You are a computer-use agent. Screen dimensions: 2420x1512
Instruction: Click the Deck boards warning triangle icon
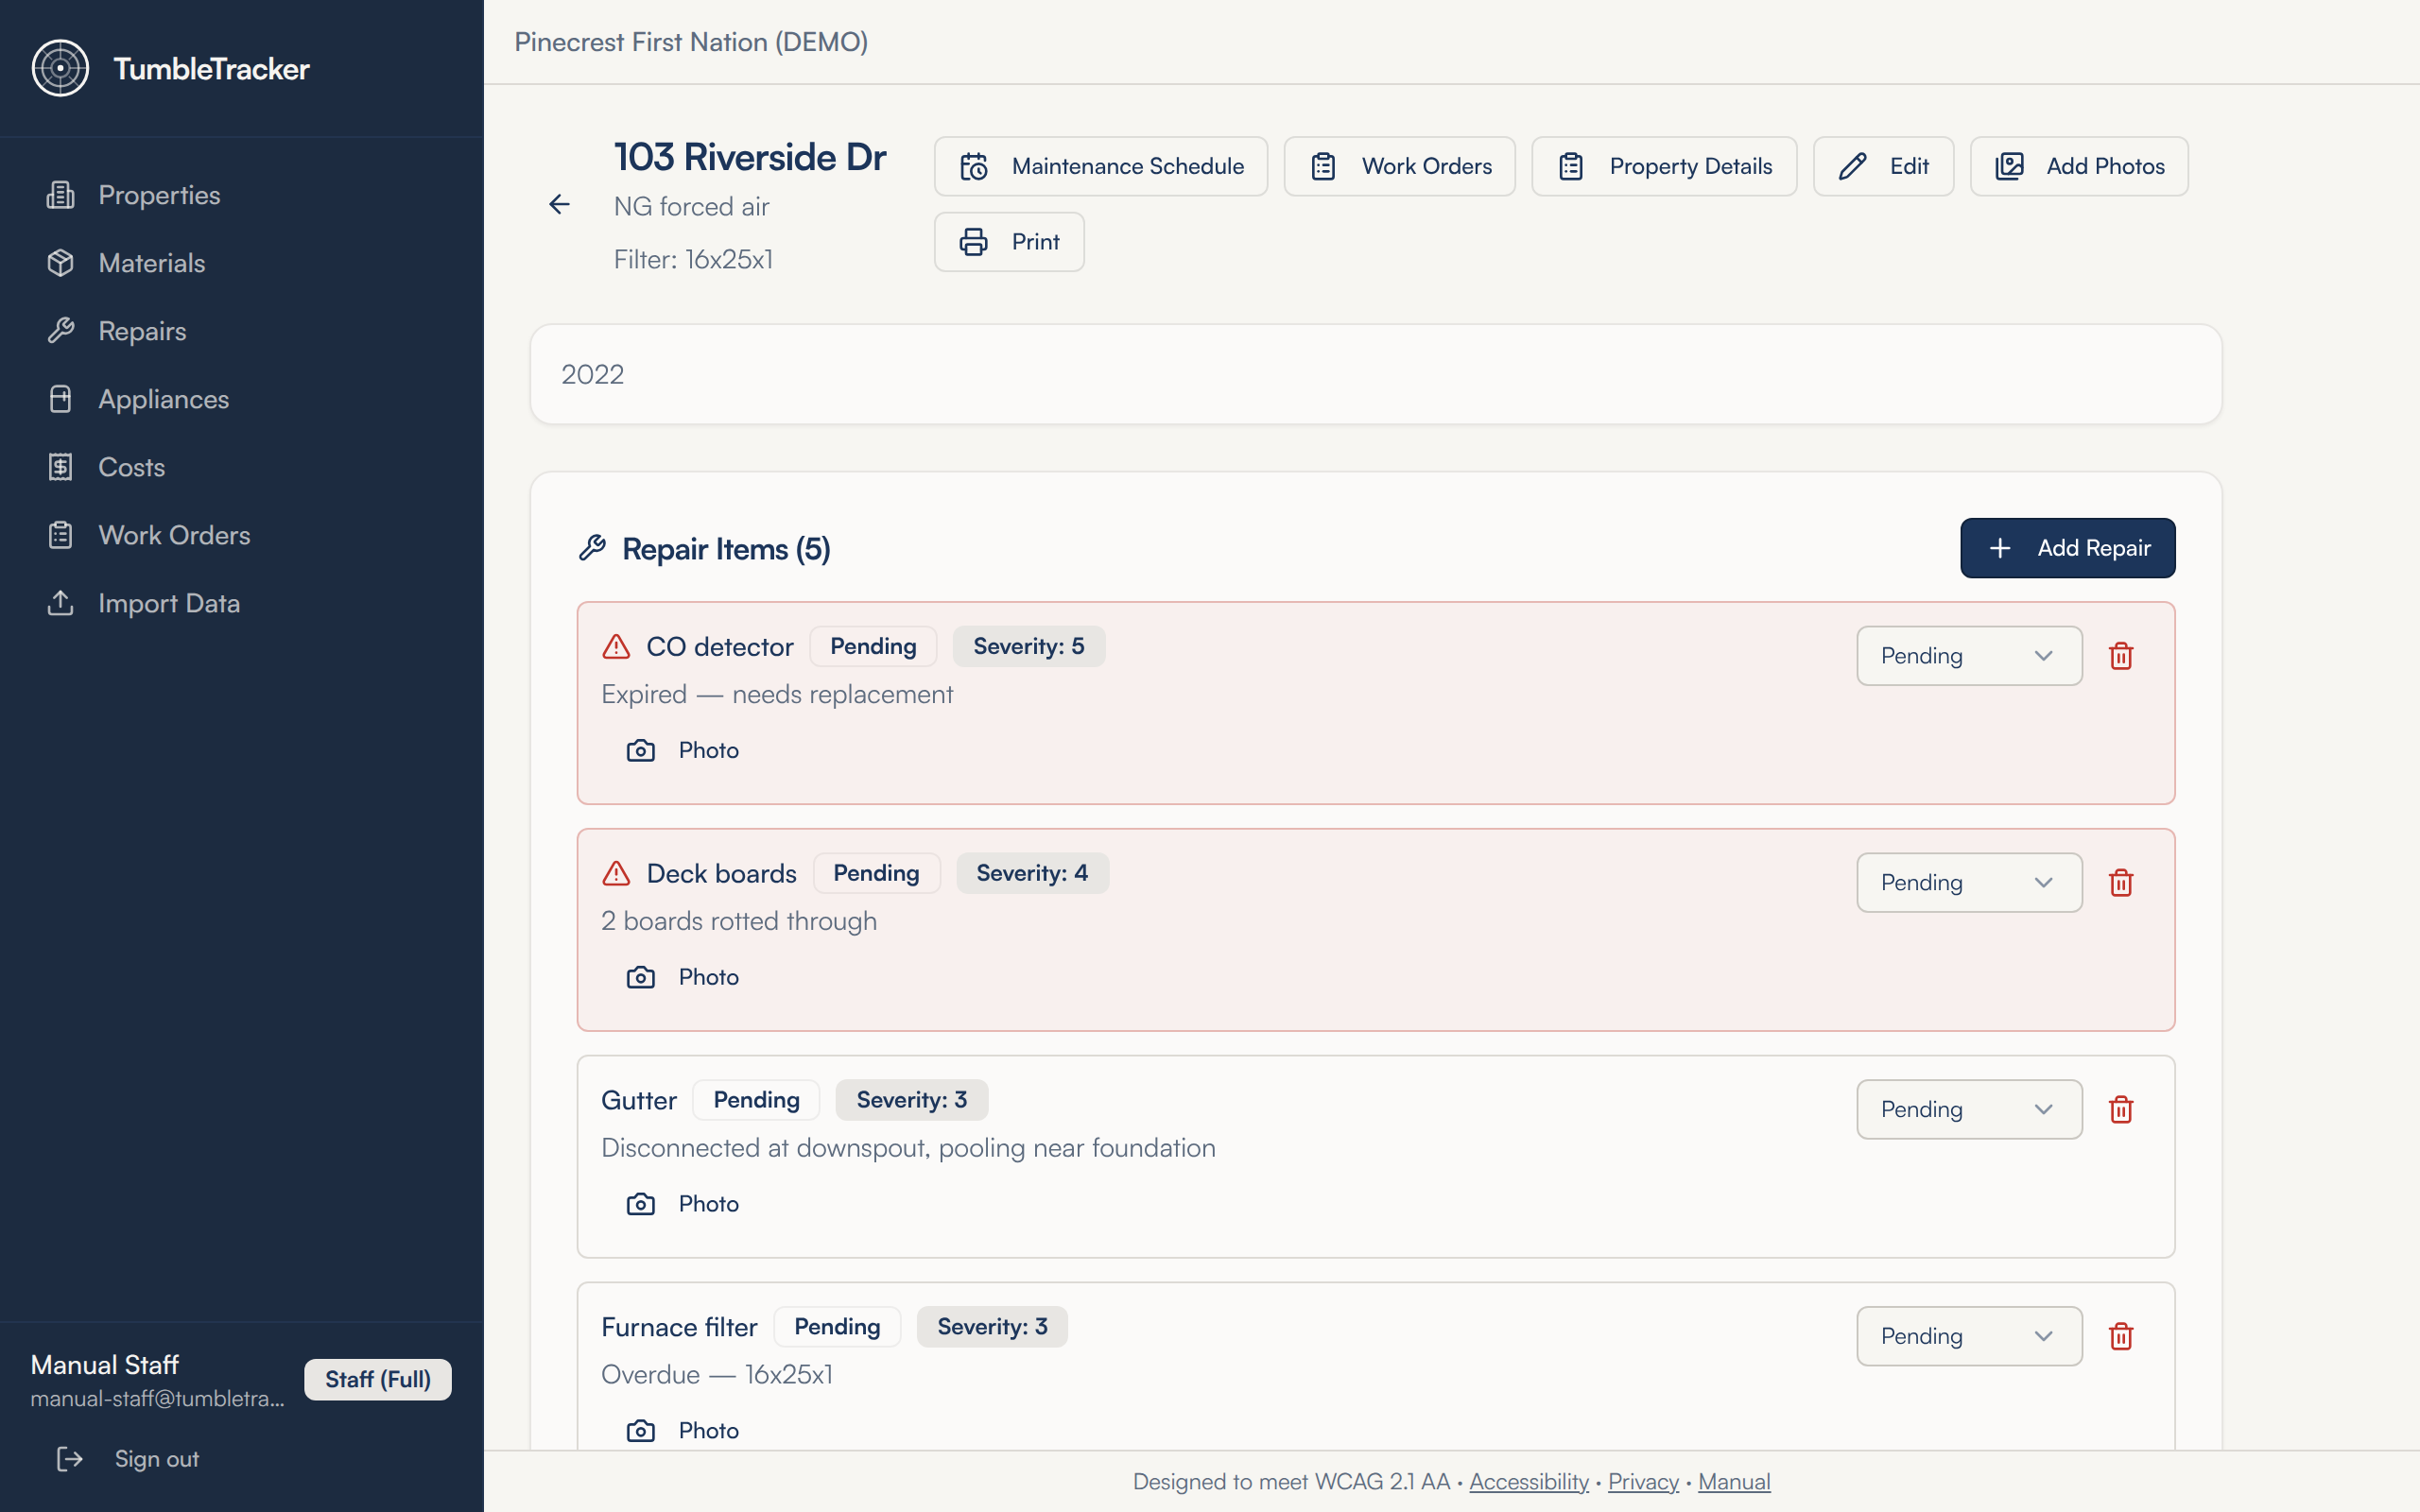616,874
